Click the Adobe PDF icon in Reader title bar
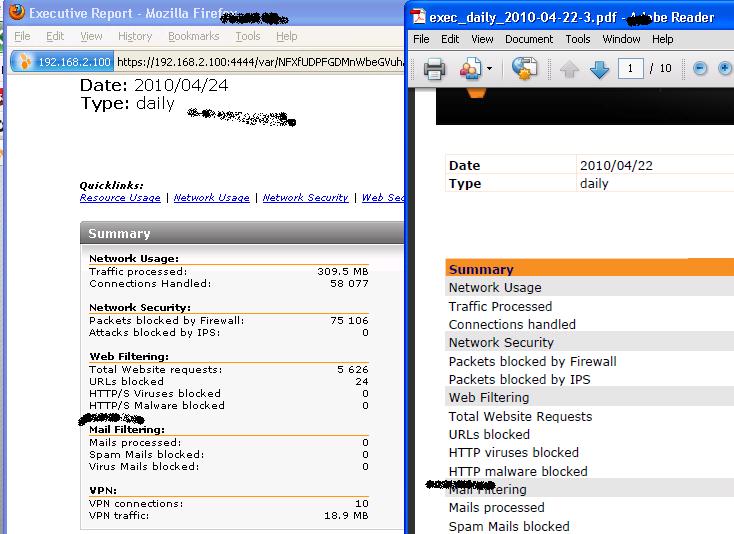This screenshot has width=734, height=534. pos(418,16)
